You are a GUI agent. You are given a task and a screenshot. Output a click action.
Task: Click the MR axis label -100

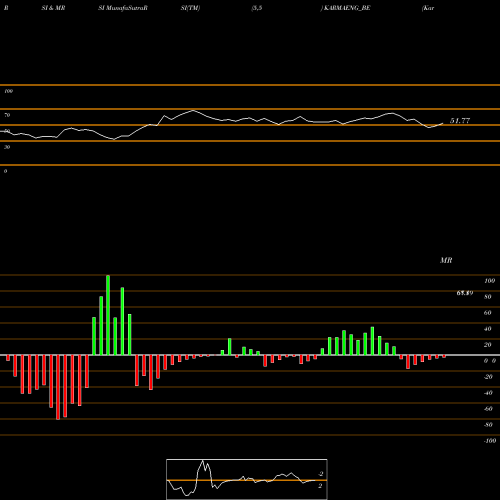tap(490, 441)
